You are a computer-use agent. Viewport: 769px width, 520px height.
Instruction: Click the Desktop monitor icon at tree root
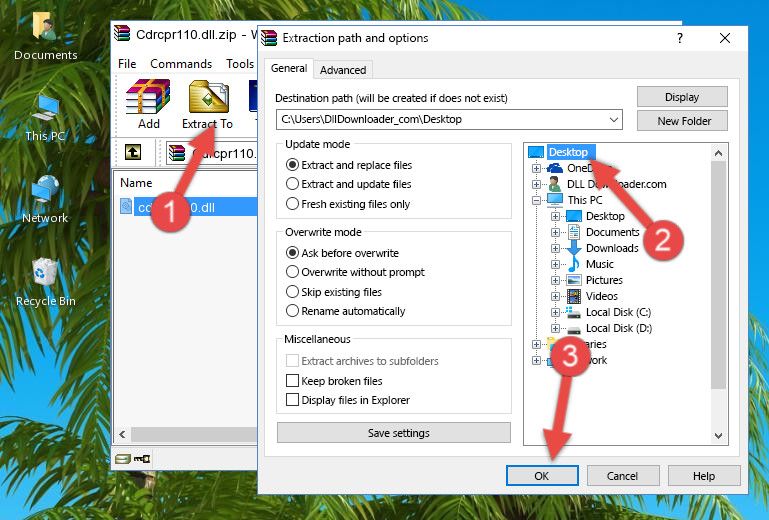tap(536, 152)
